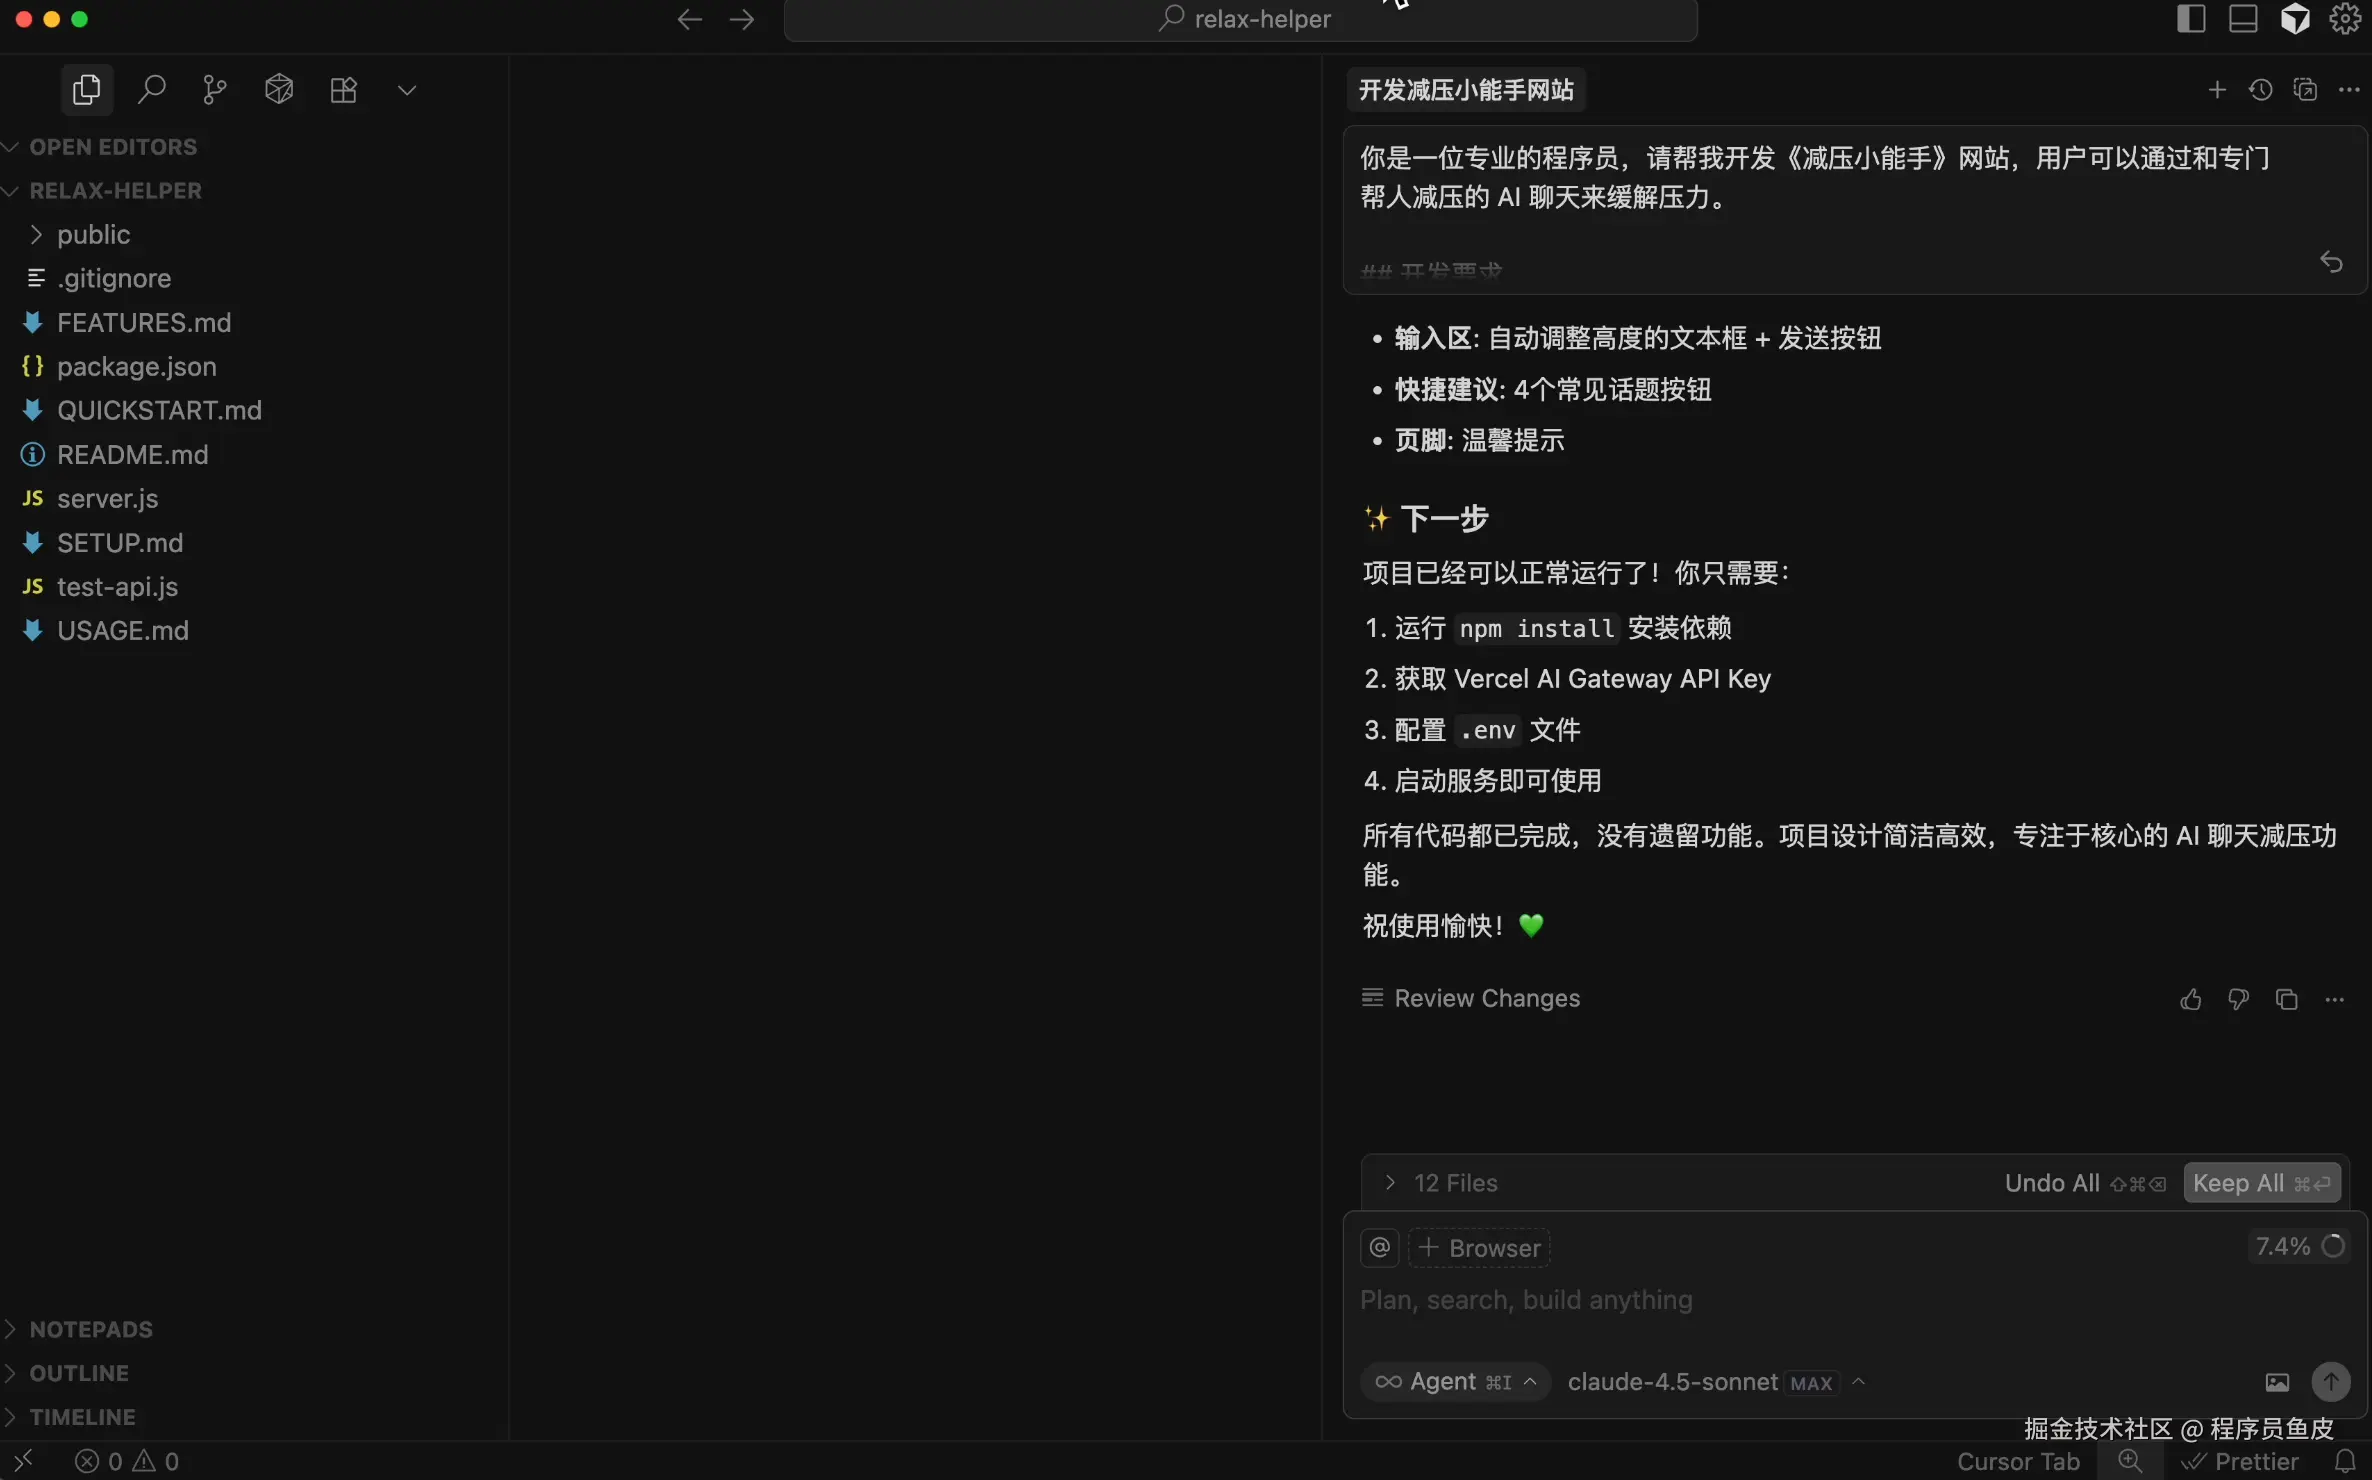Open the Source Control view
This screenshot has width=2372, height=1480.
(x=215, y=90)
